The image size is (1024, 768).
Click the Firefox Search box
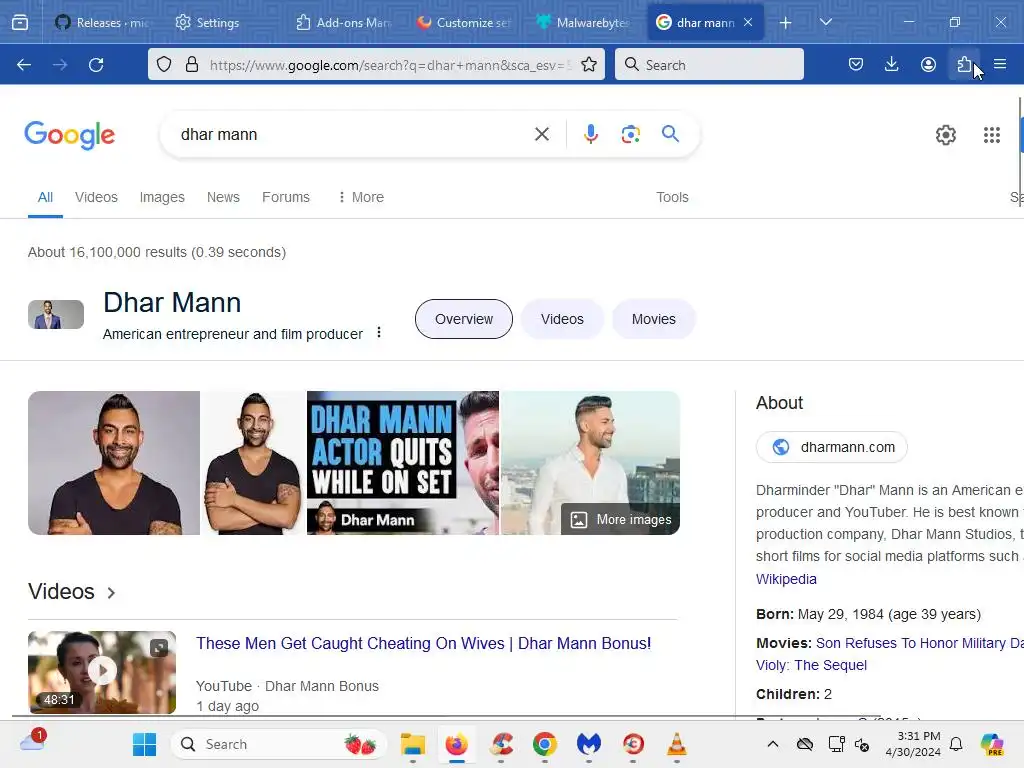tap(709, 65)
